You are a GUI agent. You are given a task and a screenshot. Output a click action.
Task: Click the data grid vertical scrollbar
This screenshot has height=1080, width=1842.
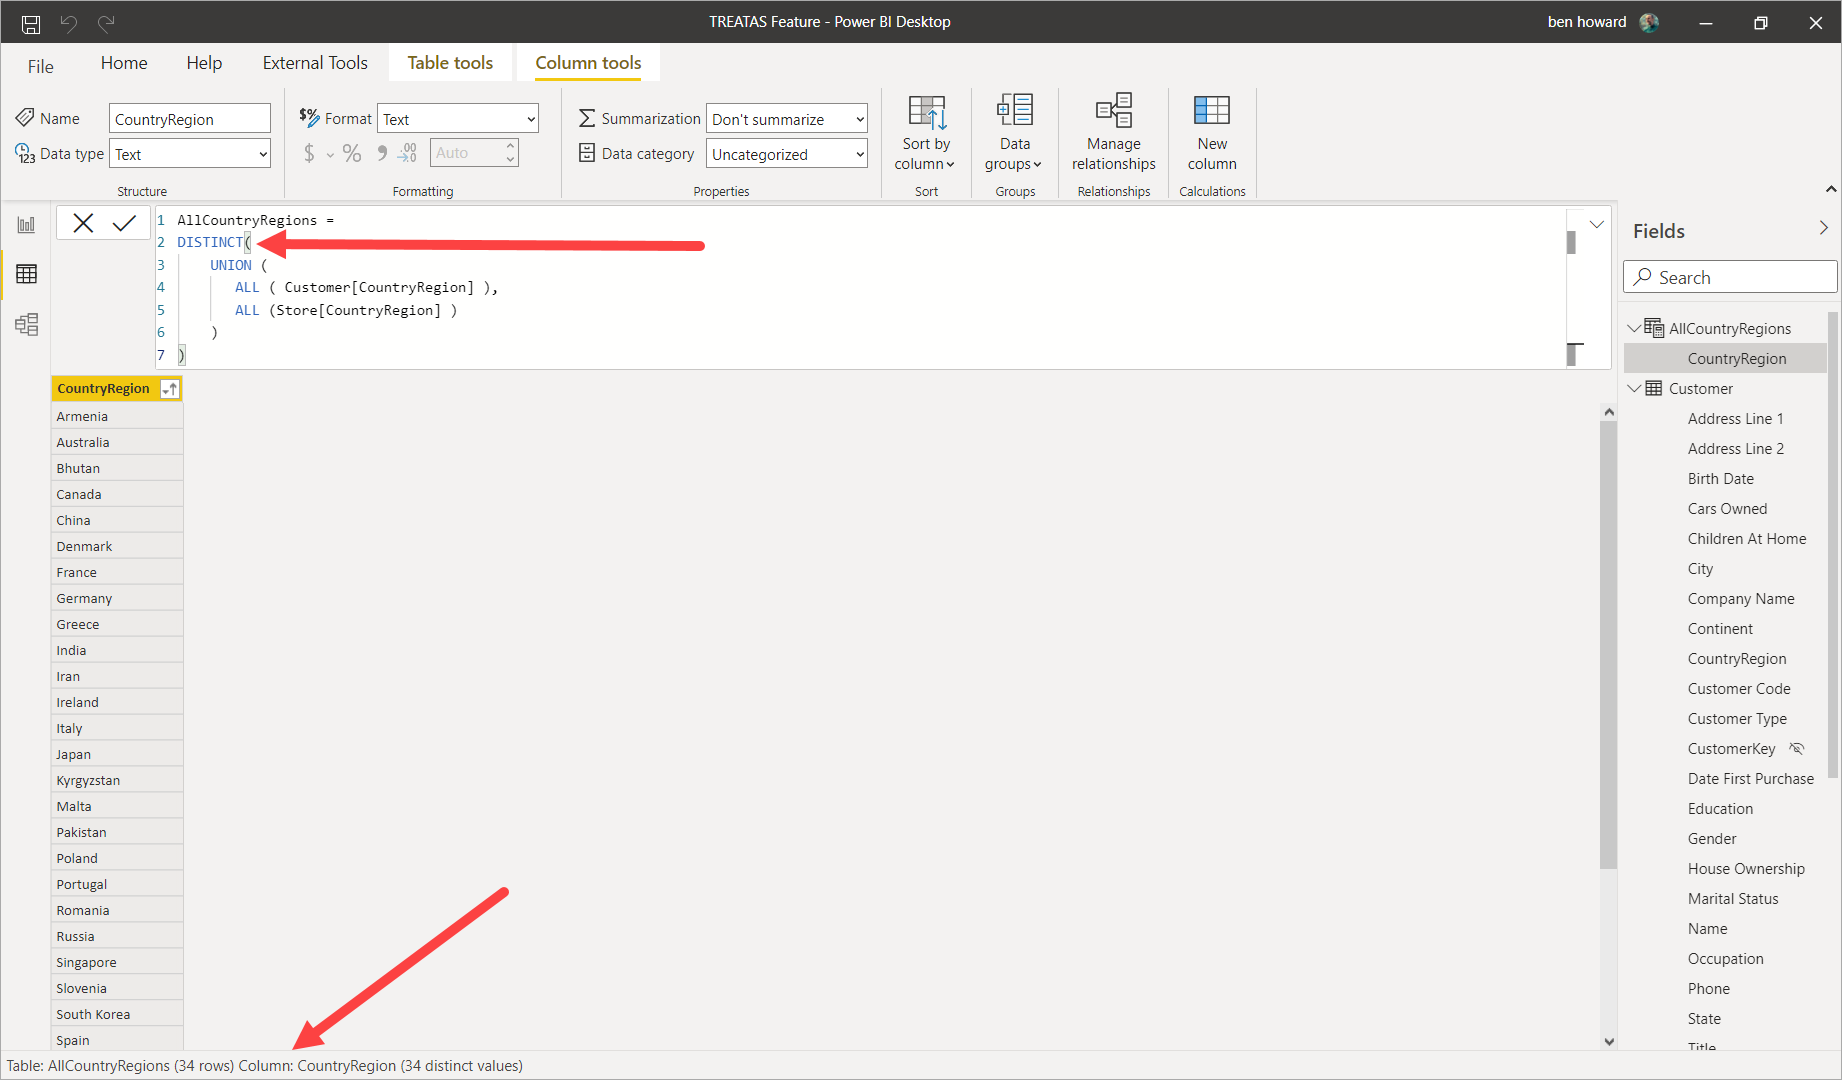click(x=1608, y=640)
